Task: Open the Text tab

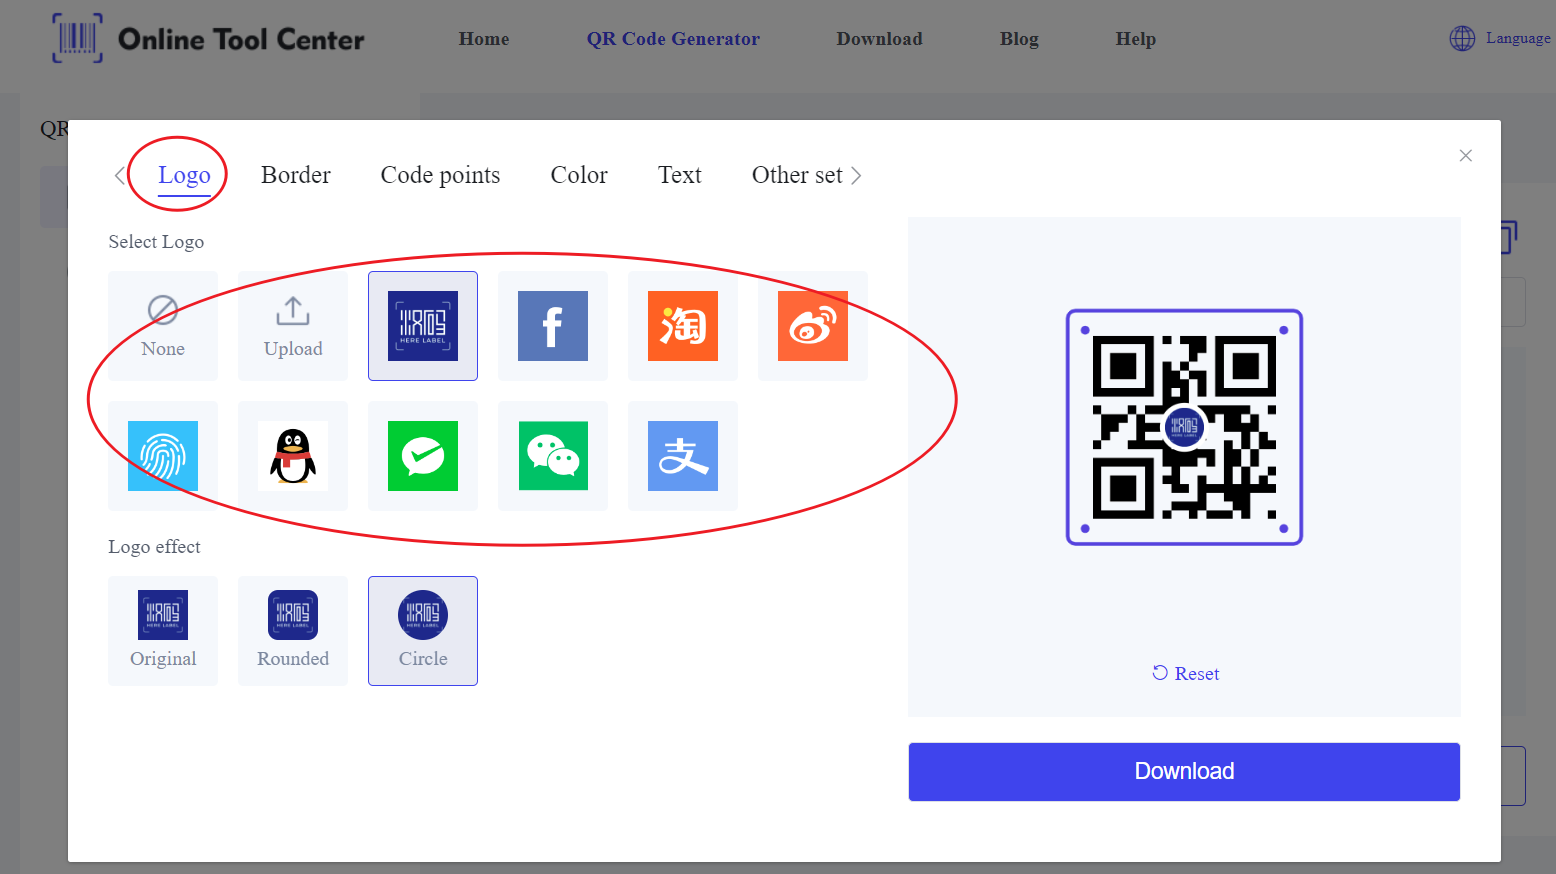Action: coord(680,175)
